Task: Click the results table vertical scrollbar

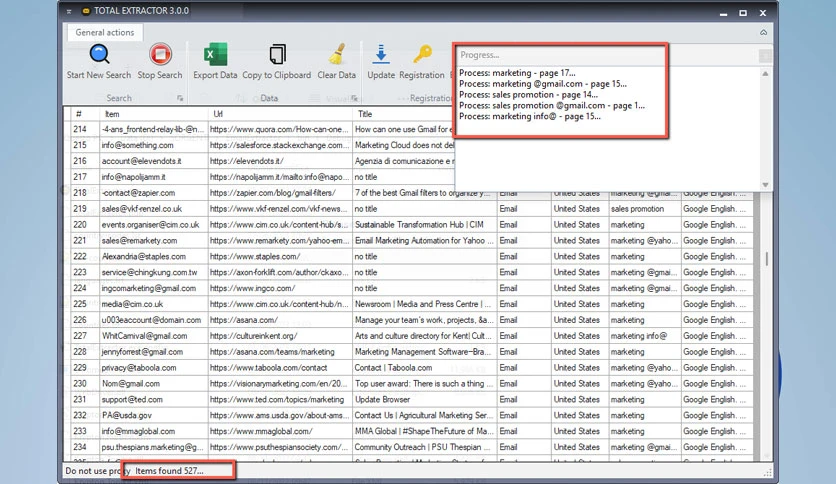Action: tap(767, 259)
